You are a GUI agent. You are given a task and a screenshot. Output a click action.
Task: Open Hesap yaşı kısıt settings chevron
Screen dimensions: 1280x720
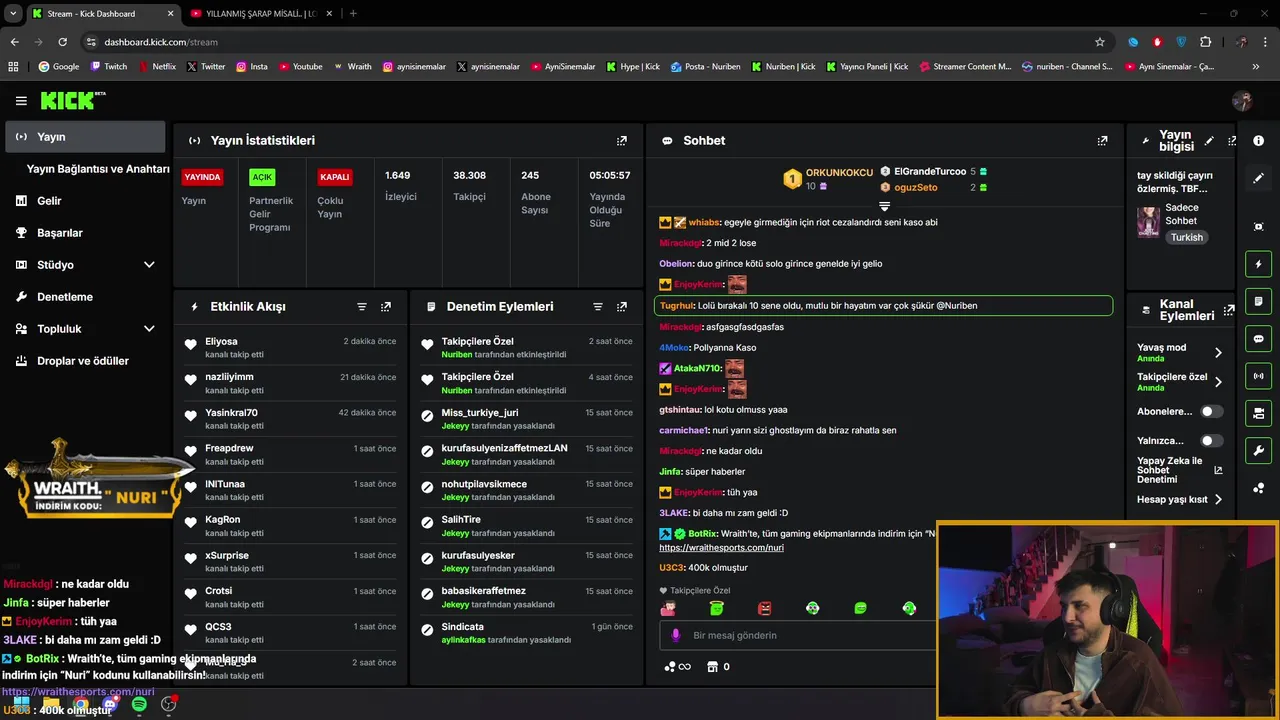[1218, 499]
